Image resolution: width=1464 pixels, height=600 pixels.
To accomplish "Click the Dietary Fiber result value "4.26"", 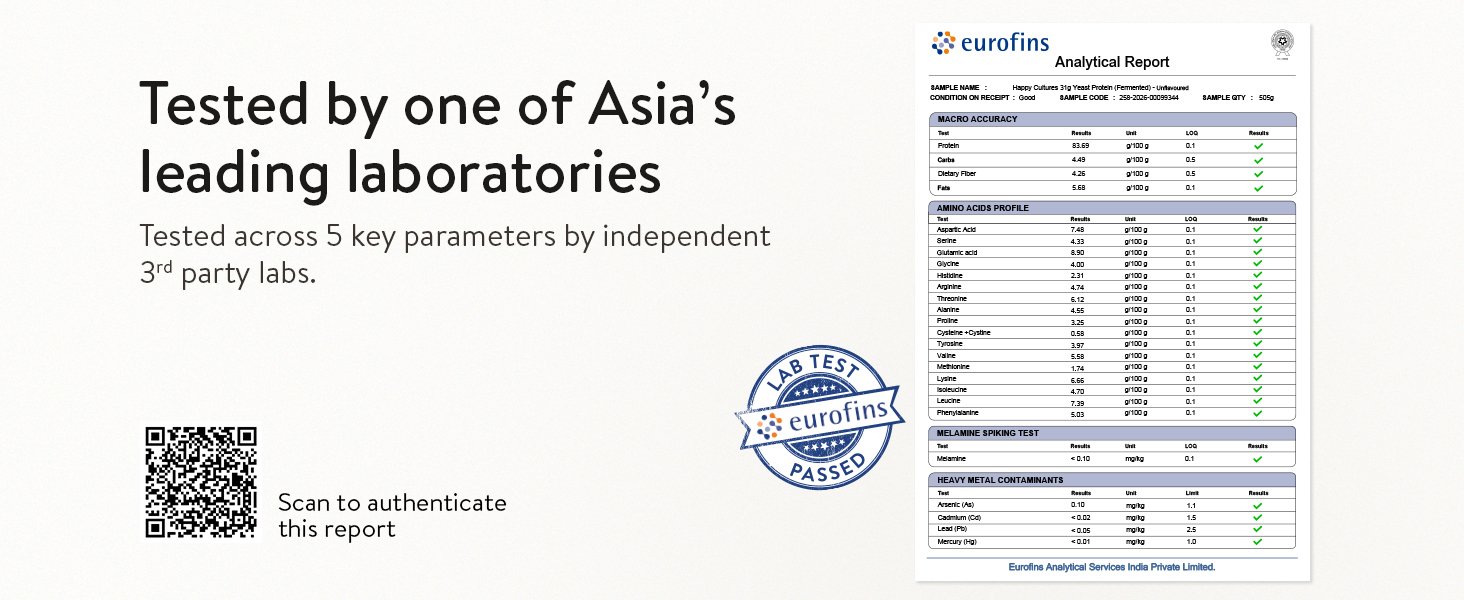I will tap(1078, 174).
